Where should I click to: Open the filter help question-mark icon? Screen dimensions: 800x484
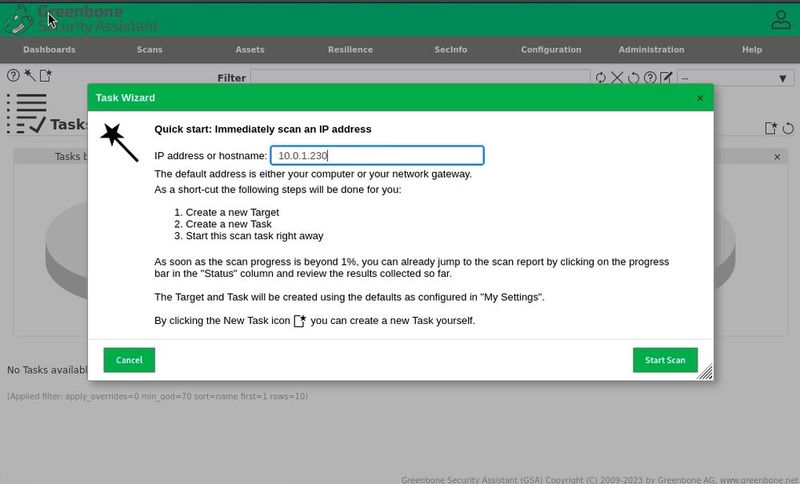(649, 78)
